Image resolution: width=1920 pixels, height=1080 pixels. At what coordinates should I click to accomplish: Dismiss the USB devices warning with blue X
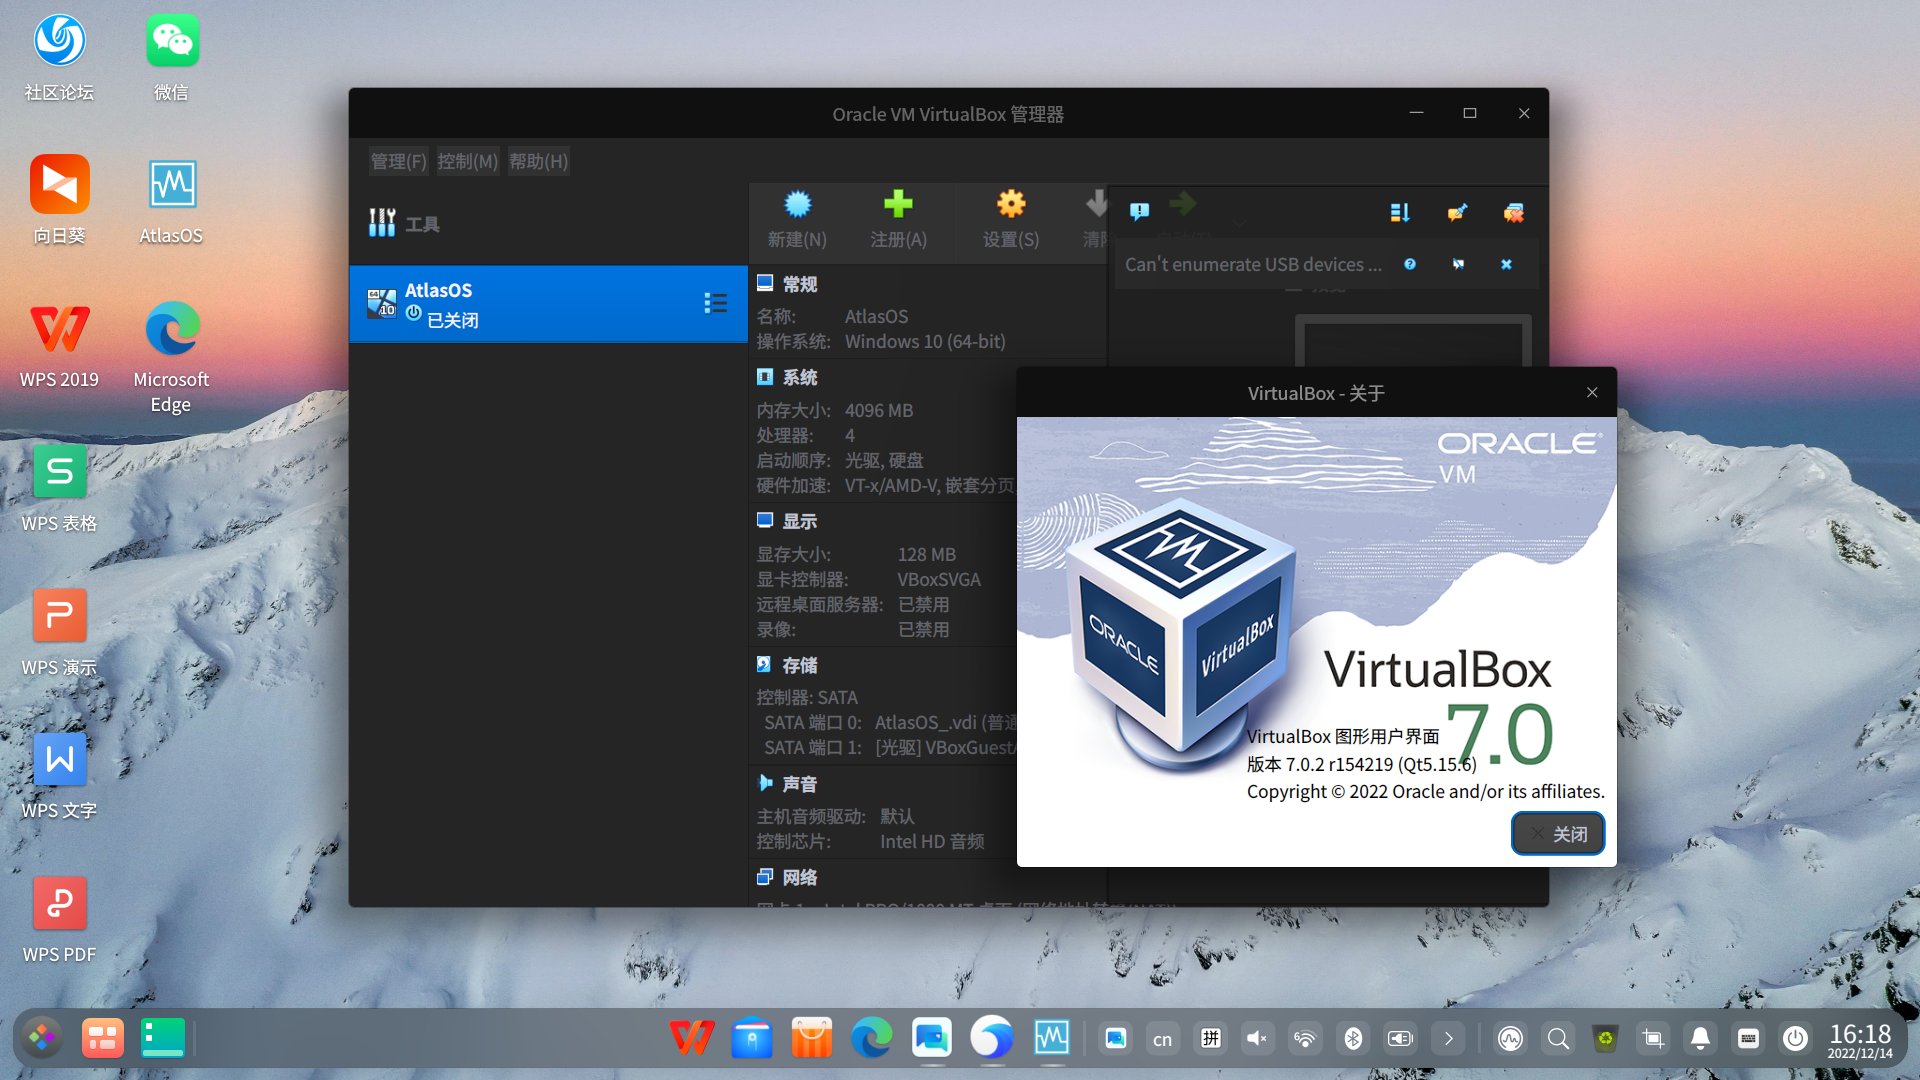1506,264
